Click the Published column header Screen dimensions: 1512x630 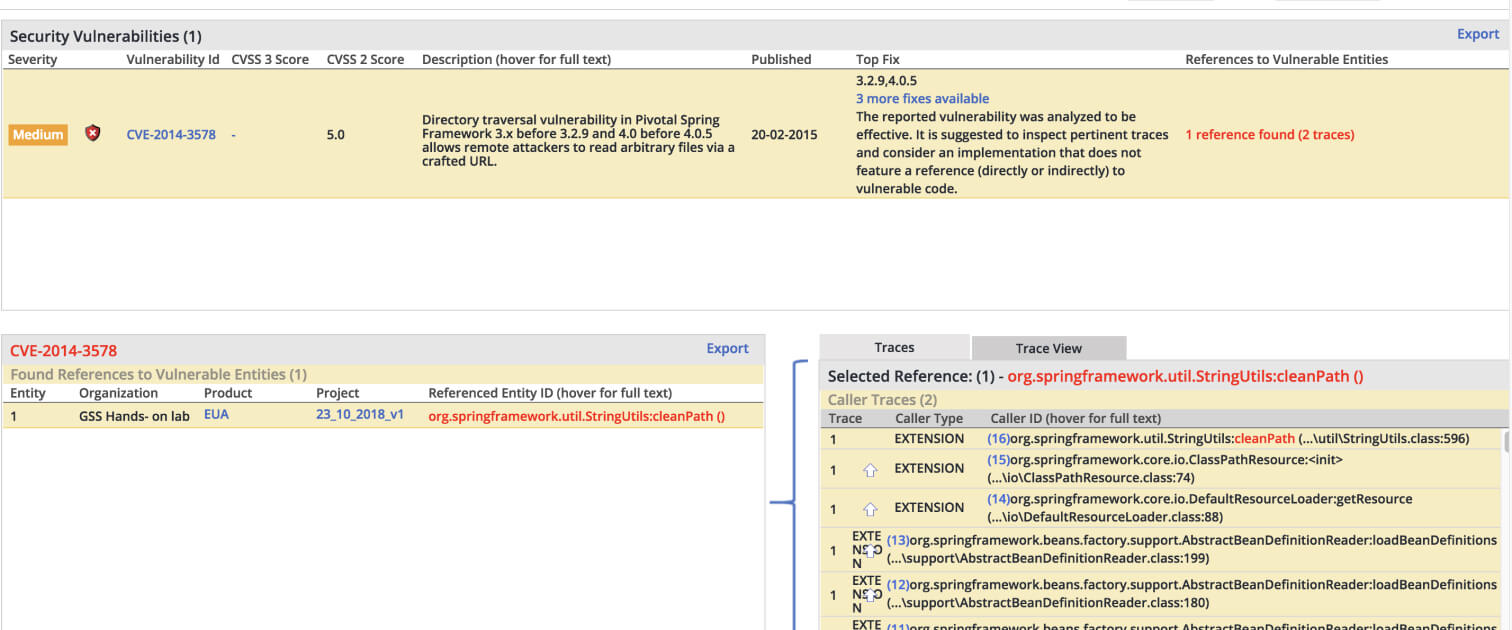[781, 59]
